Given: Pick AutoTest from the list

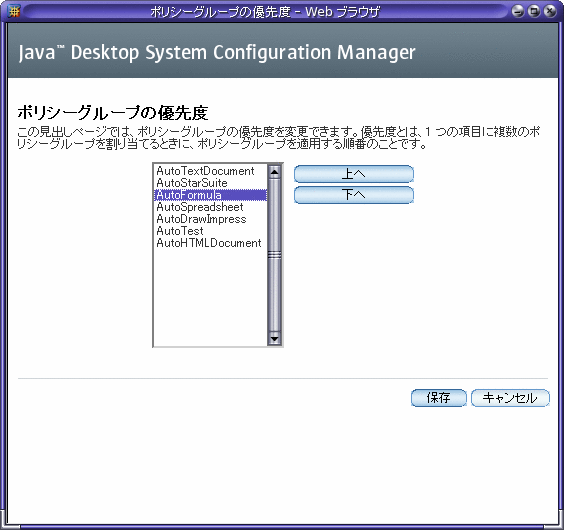Looking at the screenshot, I should pos(210,231).
